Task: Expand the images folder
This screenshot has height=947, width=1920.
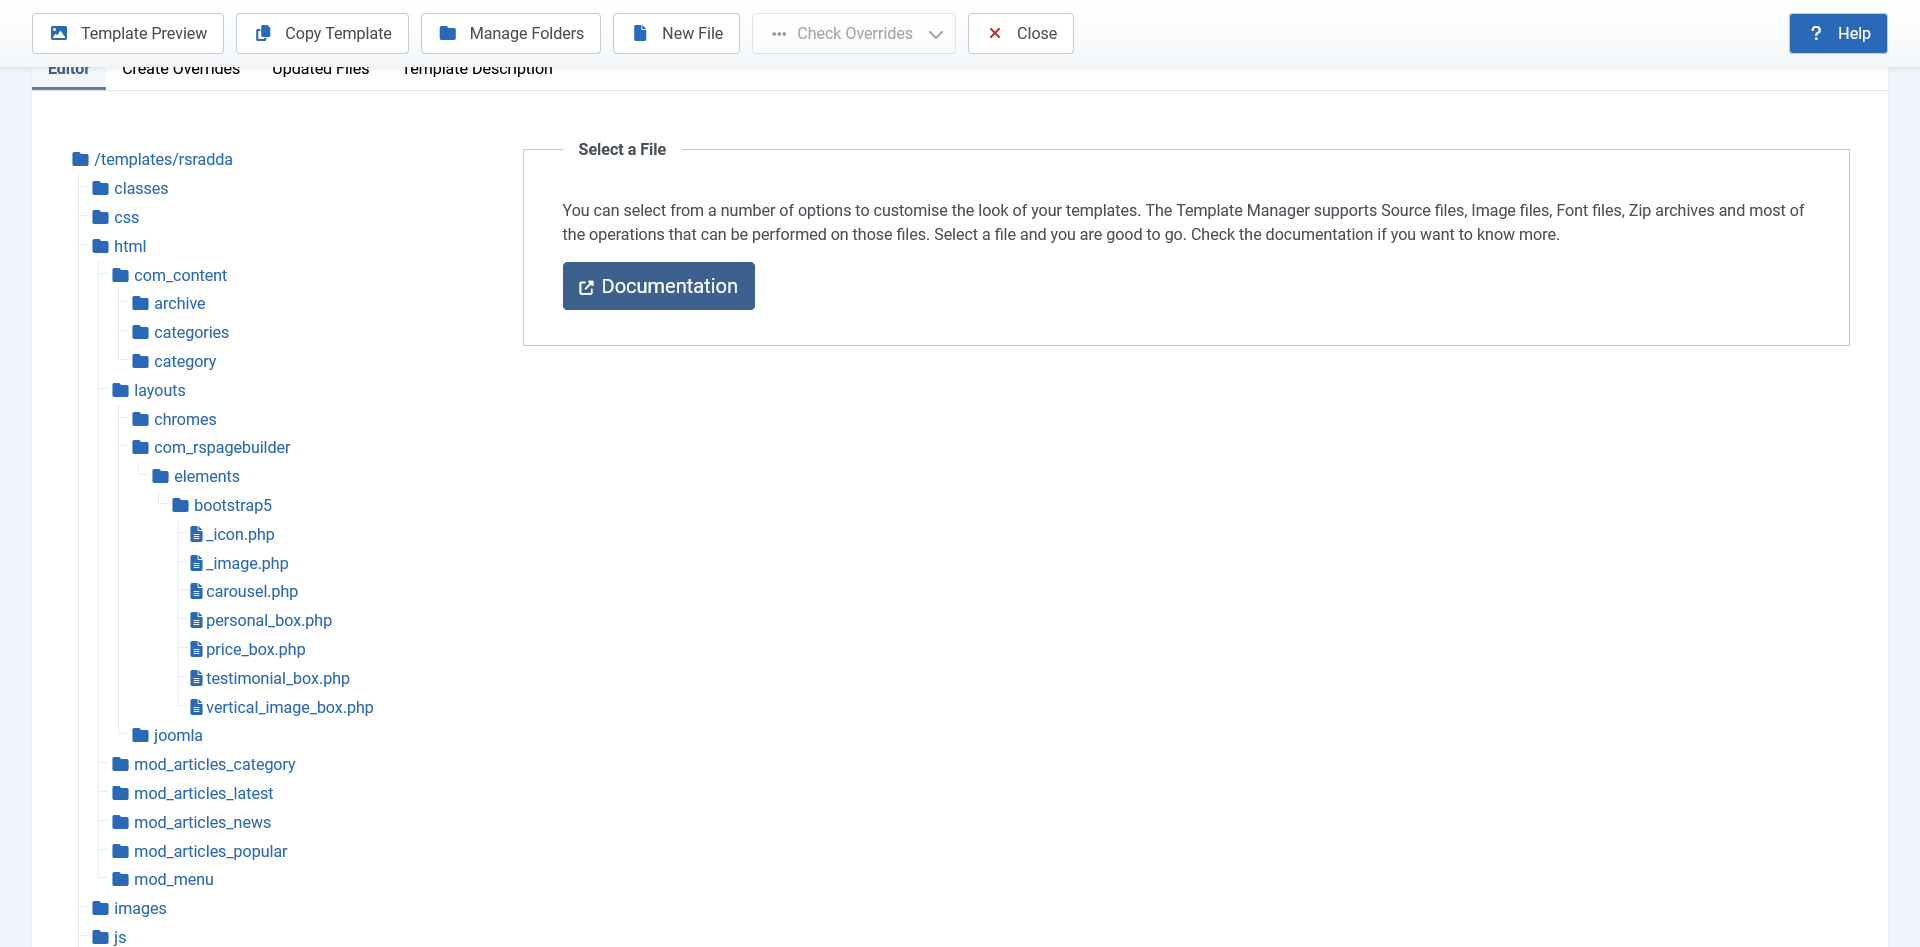Action: pos(140,909)
